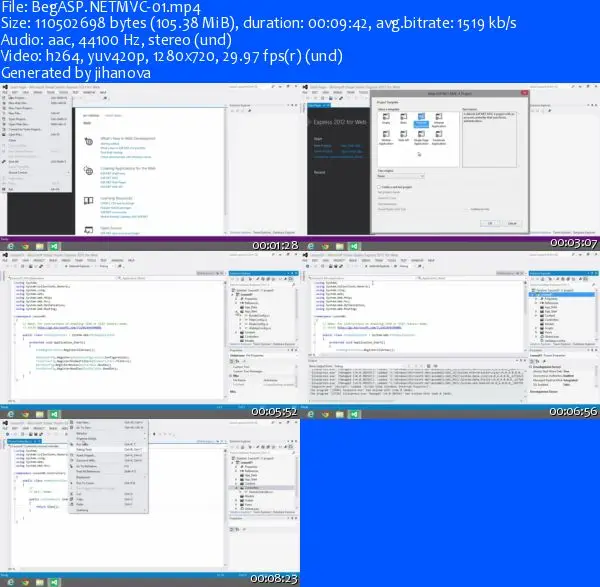
Task: Click the Start Page vertical scrollbar in 00:01:28 frame
Action: point(225,170)
